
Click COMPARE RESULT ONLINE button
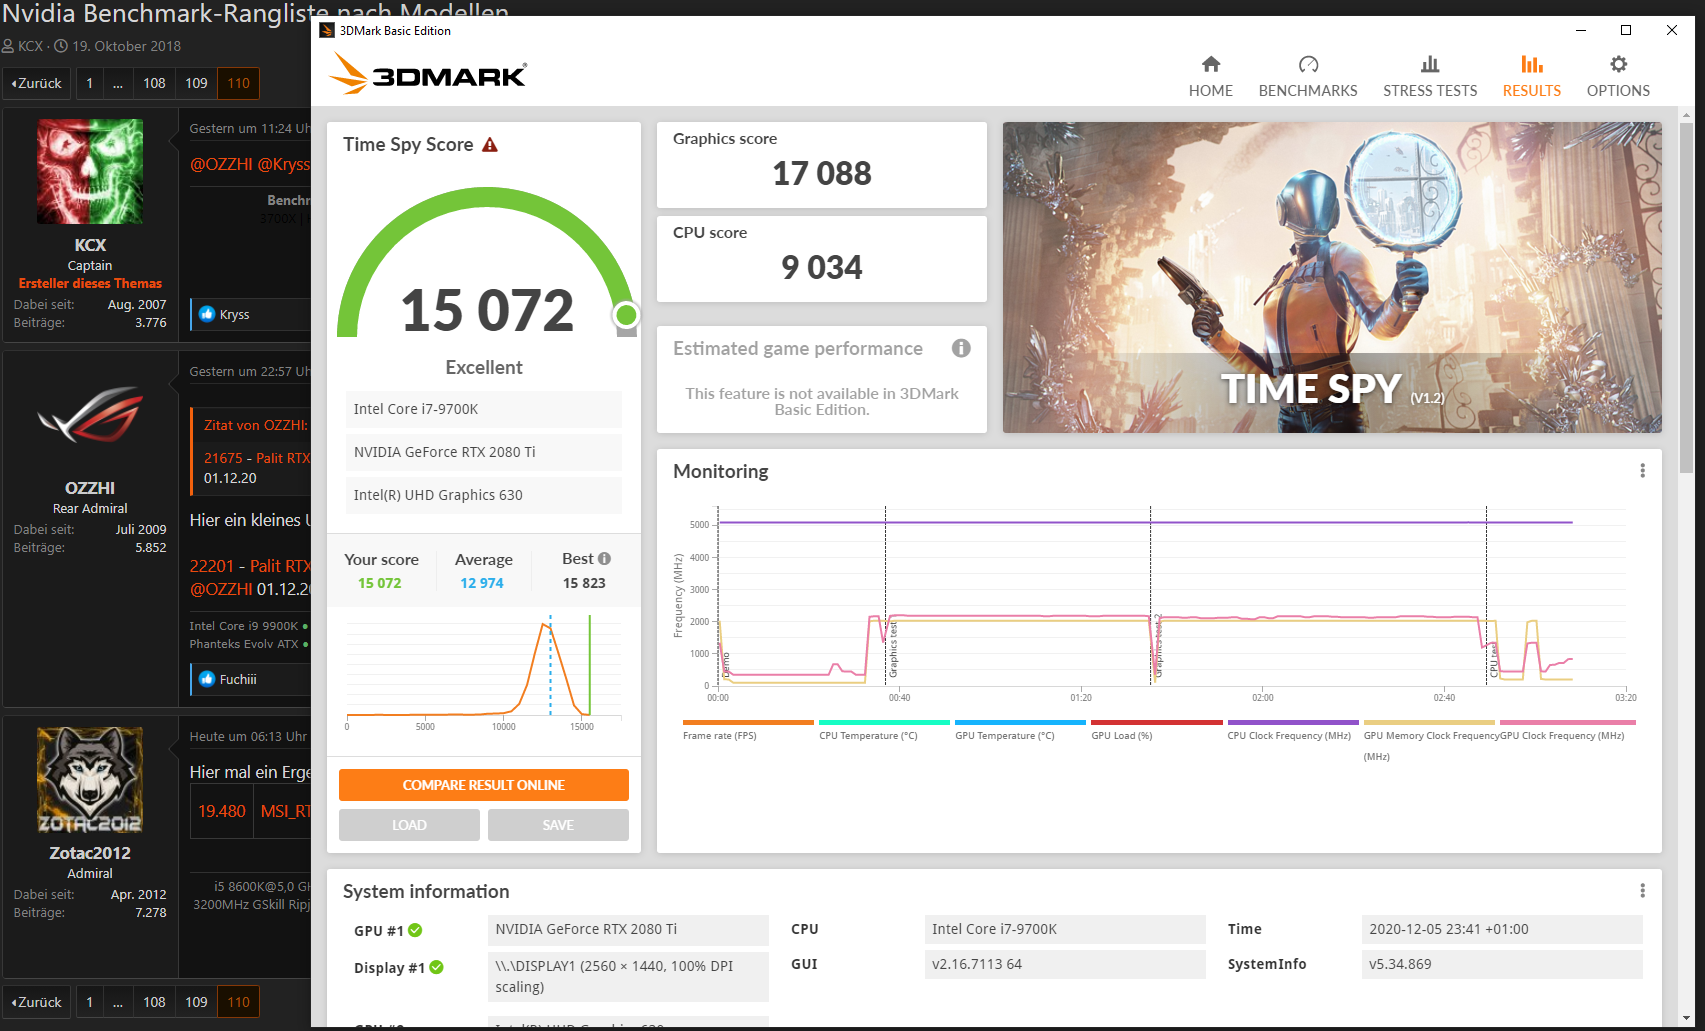[x=484, y=785]
